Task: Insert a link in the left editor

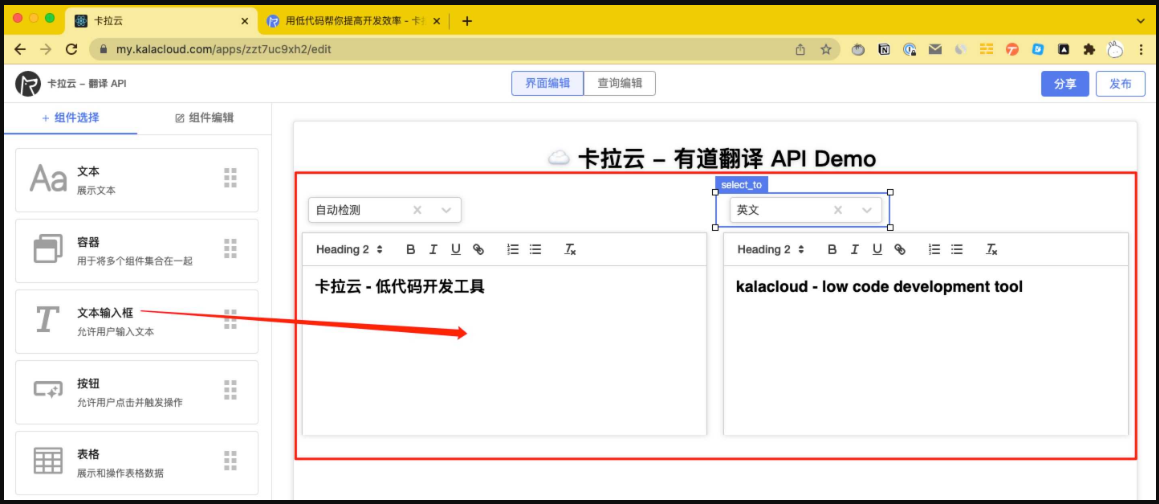Action: click(x=478, y=250)
